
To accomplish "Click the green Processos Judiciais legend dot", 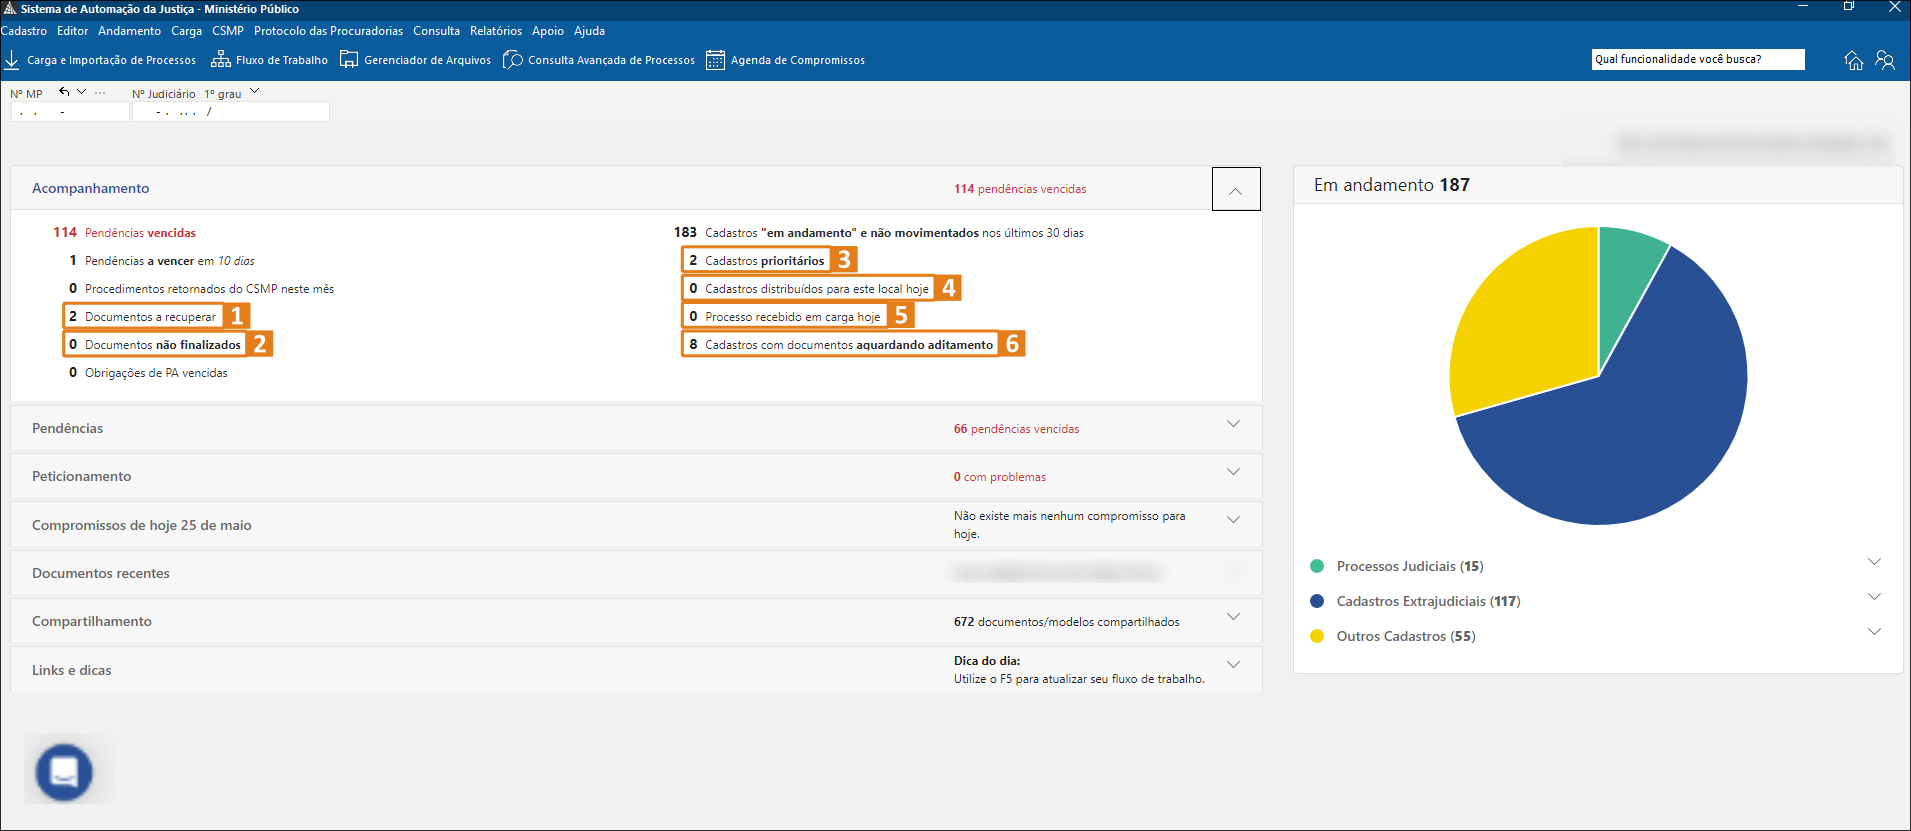I will tap(1317, 566).
